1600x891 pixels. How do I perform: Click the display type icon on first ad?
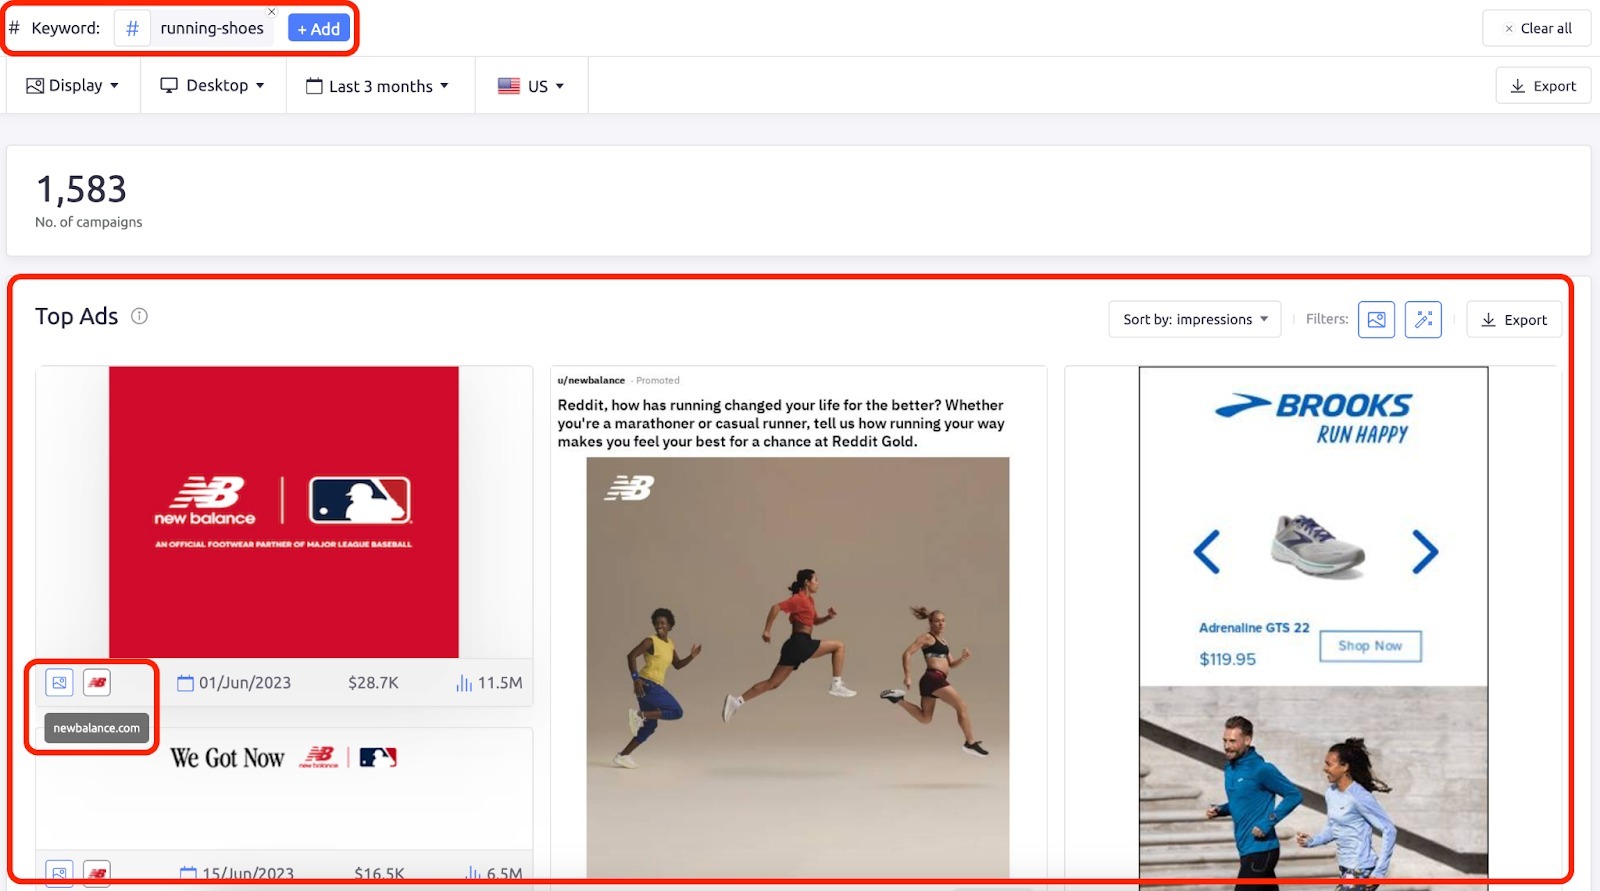click(x=60, y=683)
